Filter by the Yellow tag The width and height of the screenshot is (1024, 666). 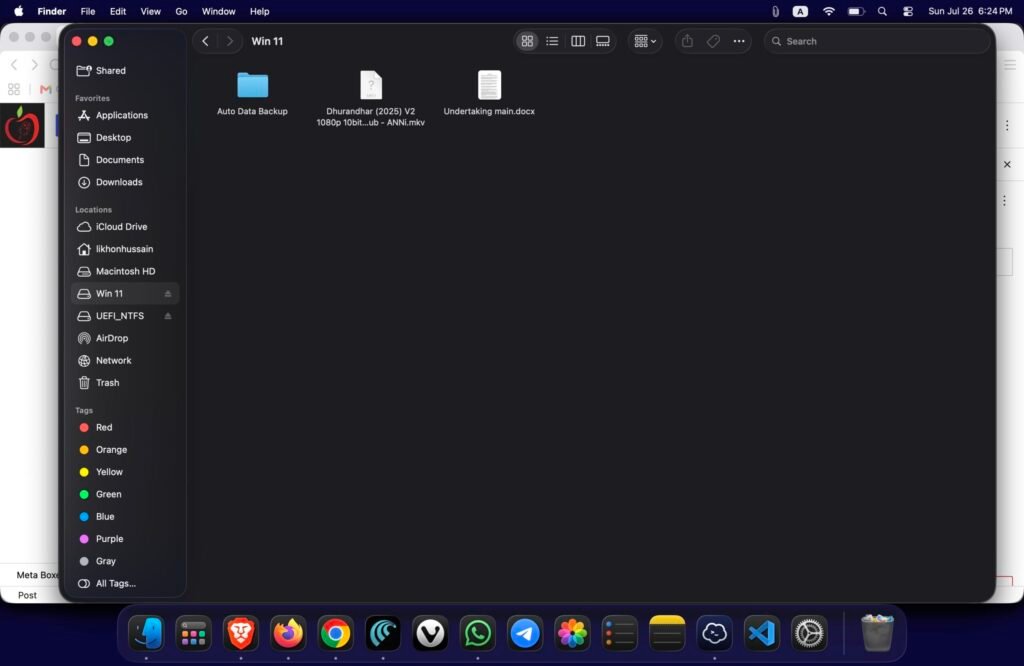(x=125, y=472)
